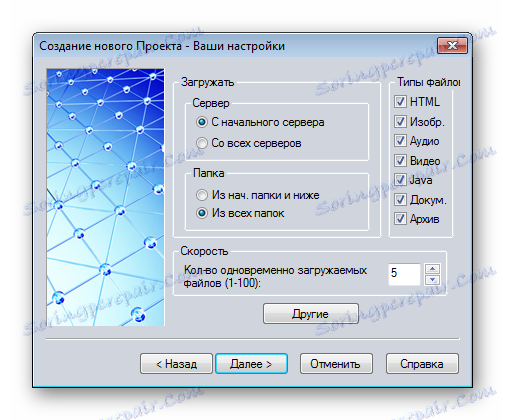The image size is (505, 420).
Task: Proceed with the "Далее >" button
Action: point(251,364)
